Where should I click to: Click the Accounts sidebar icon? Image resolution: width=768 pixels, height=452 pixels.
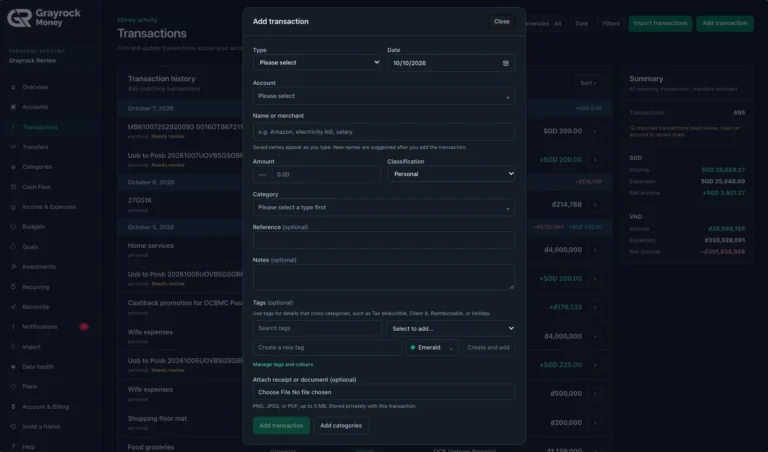click(13, 107)
